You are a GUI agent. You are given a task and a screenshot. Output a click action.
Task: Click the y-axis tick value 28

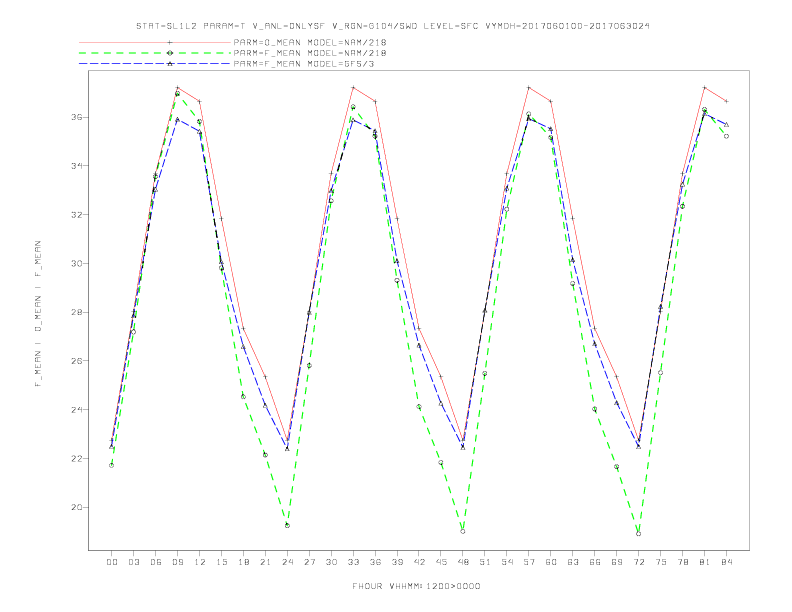(x=77, y=312)
